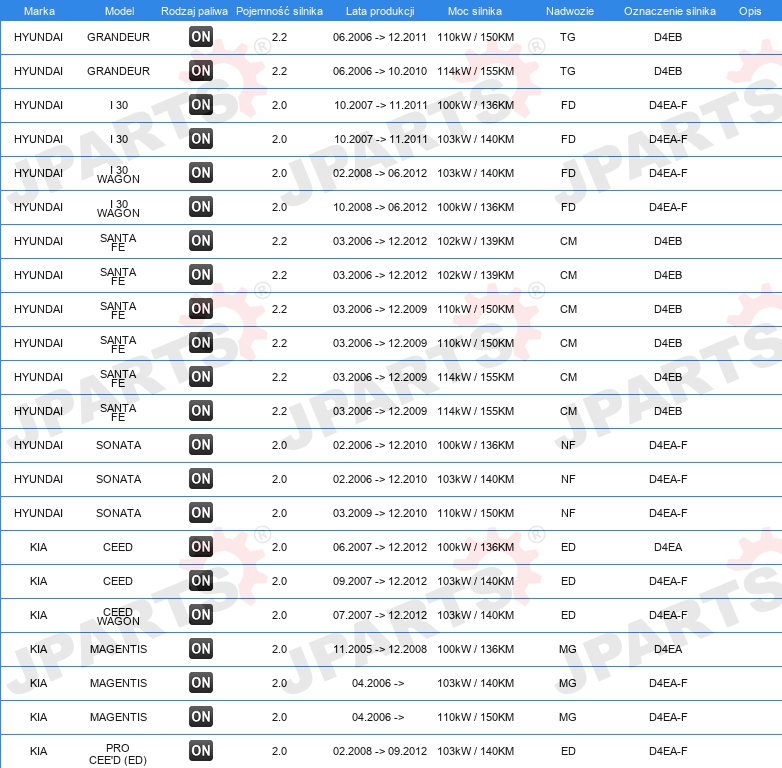782x768 pixels.
Task: Select ON badge in Kia Ceed 100kW row
Action: pyautogui.click(x=201, y=547)
